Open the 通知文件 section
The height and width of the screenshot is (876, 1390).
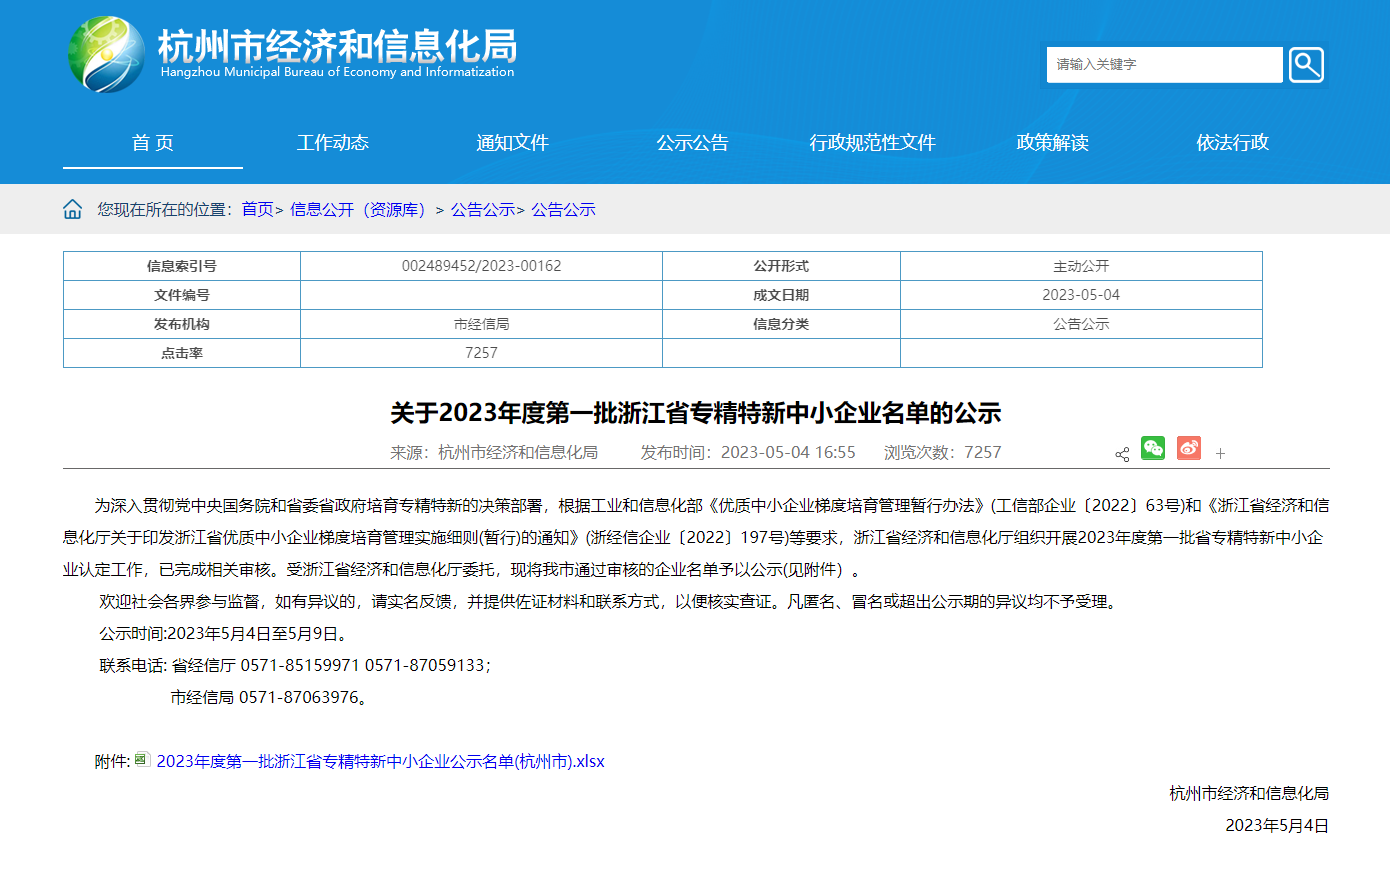coord(513,143)
